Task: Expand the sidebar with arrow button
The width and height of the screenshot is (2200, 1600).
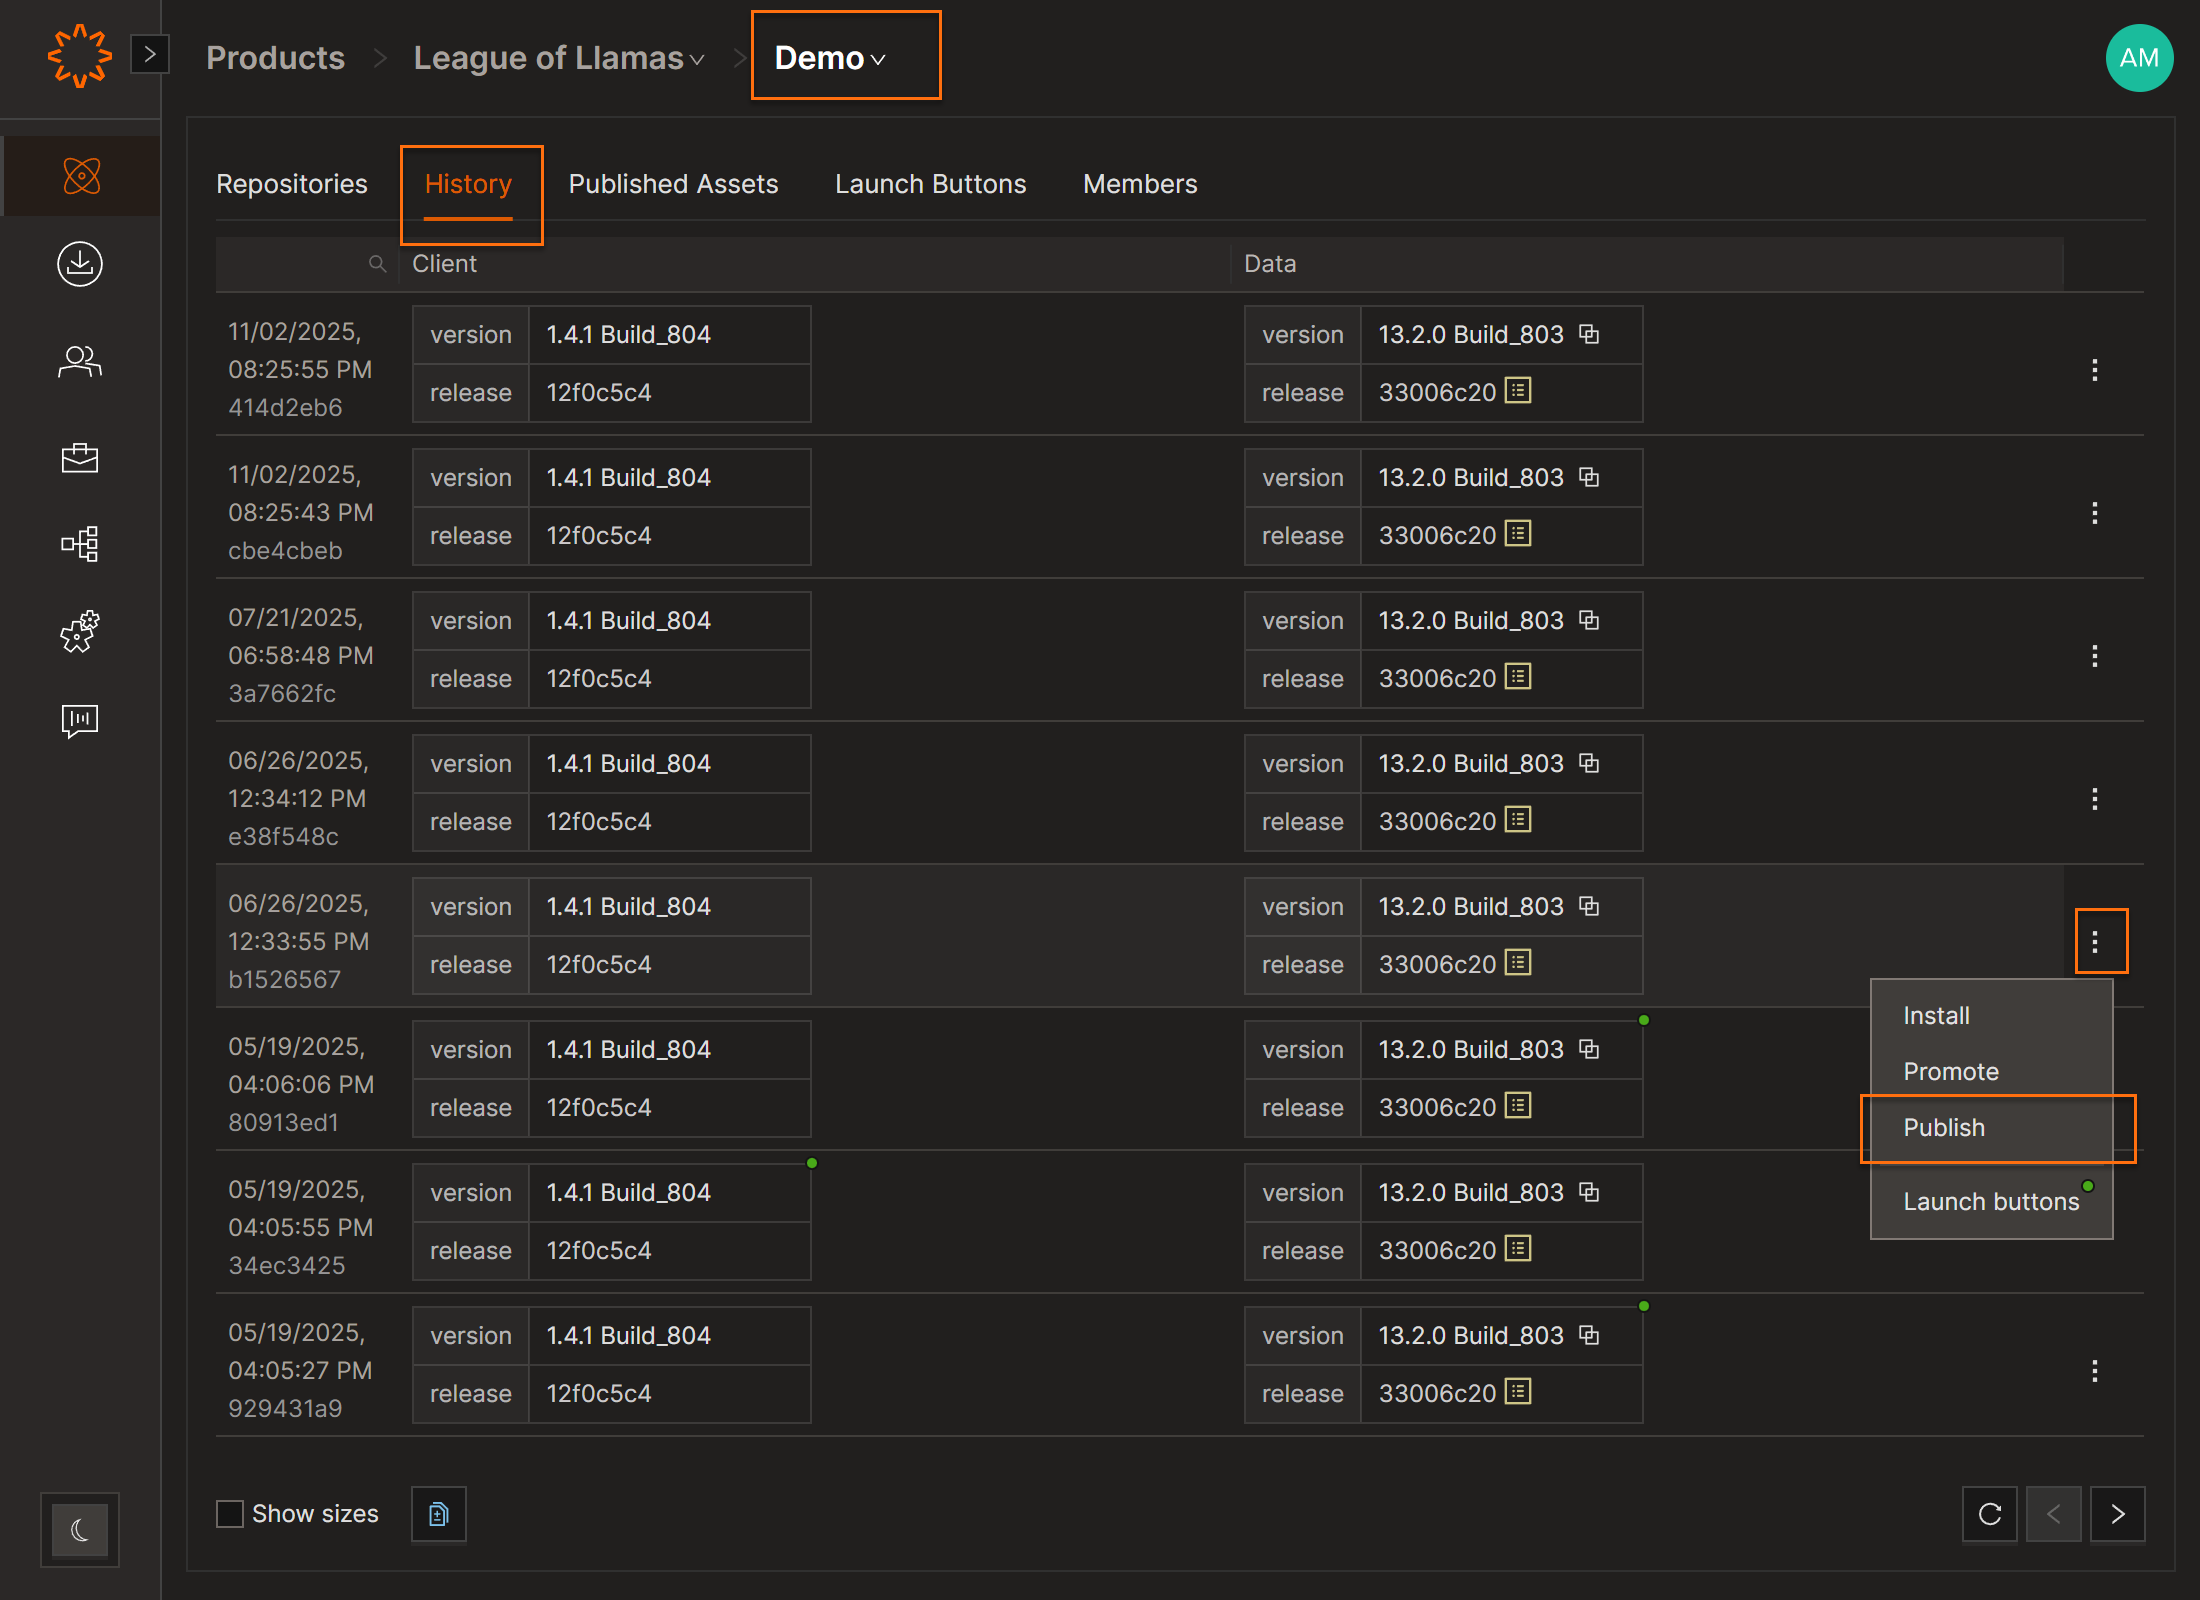Action: (150, 54)
